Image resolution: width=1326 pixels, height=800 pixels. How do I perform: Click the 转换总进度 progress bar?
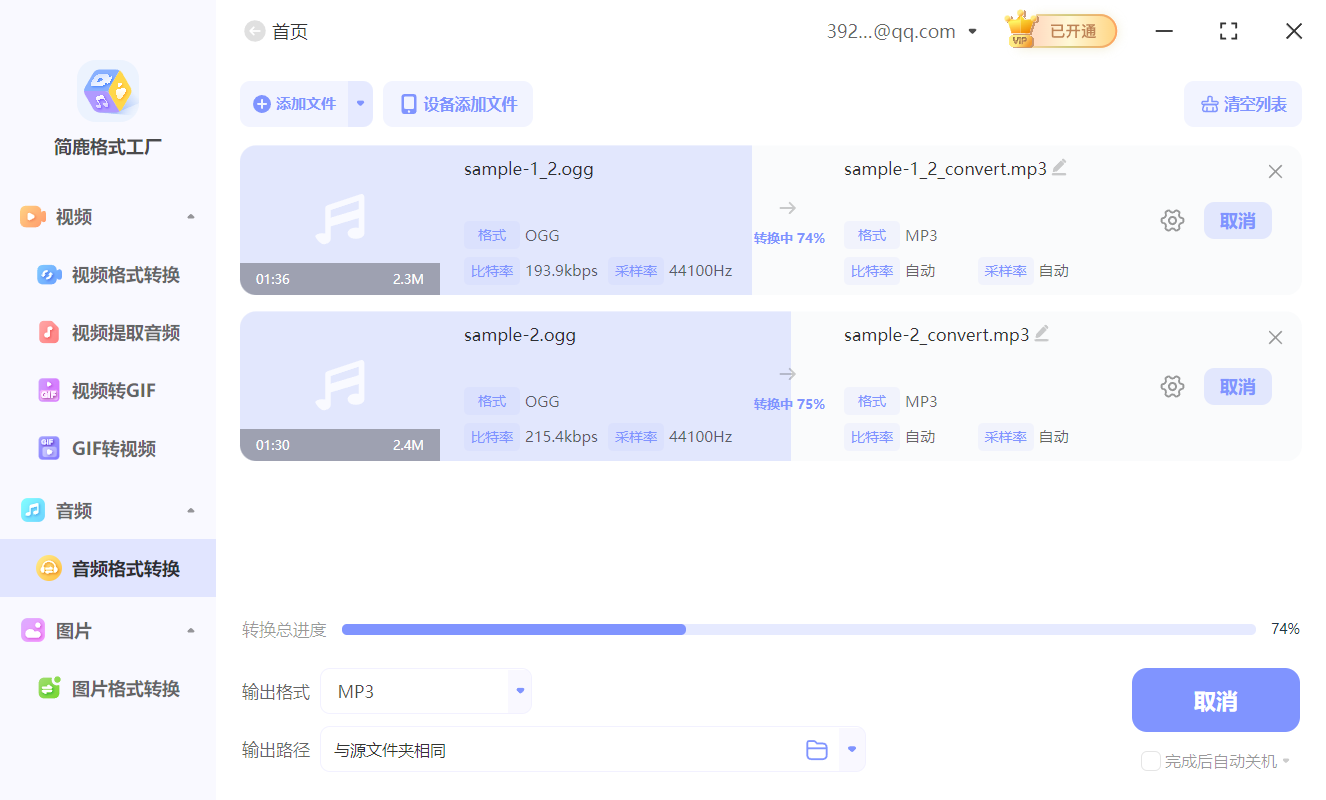pyautogui.click(x=798, y=629)
